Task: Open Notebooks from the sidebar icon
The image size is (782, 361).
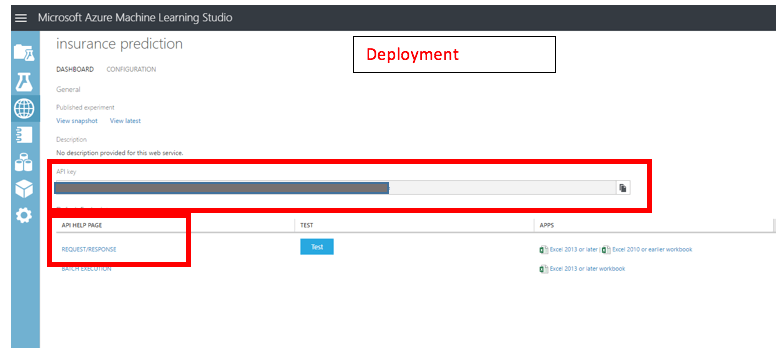Action: [24, 135]
